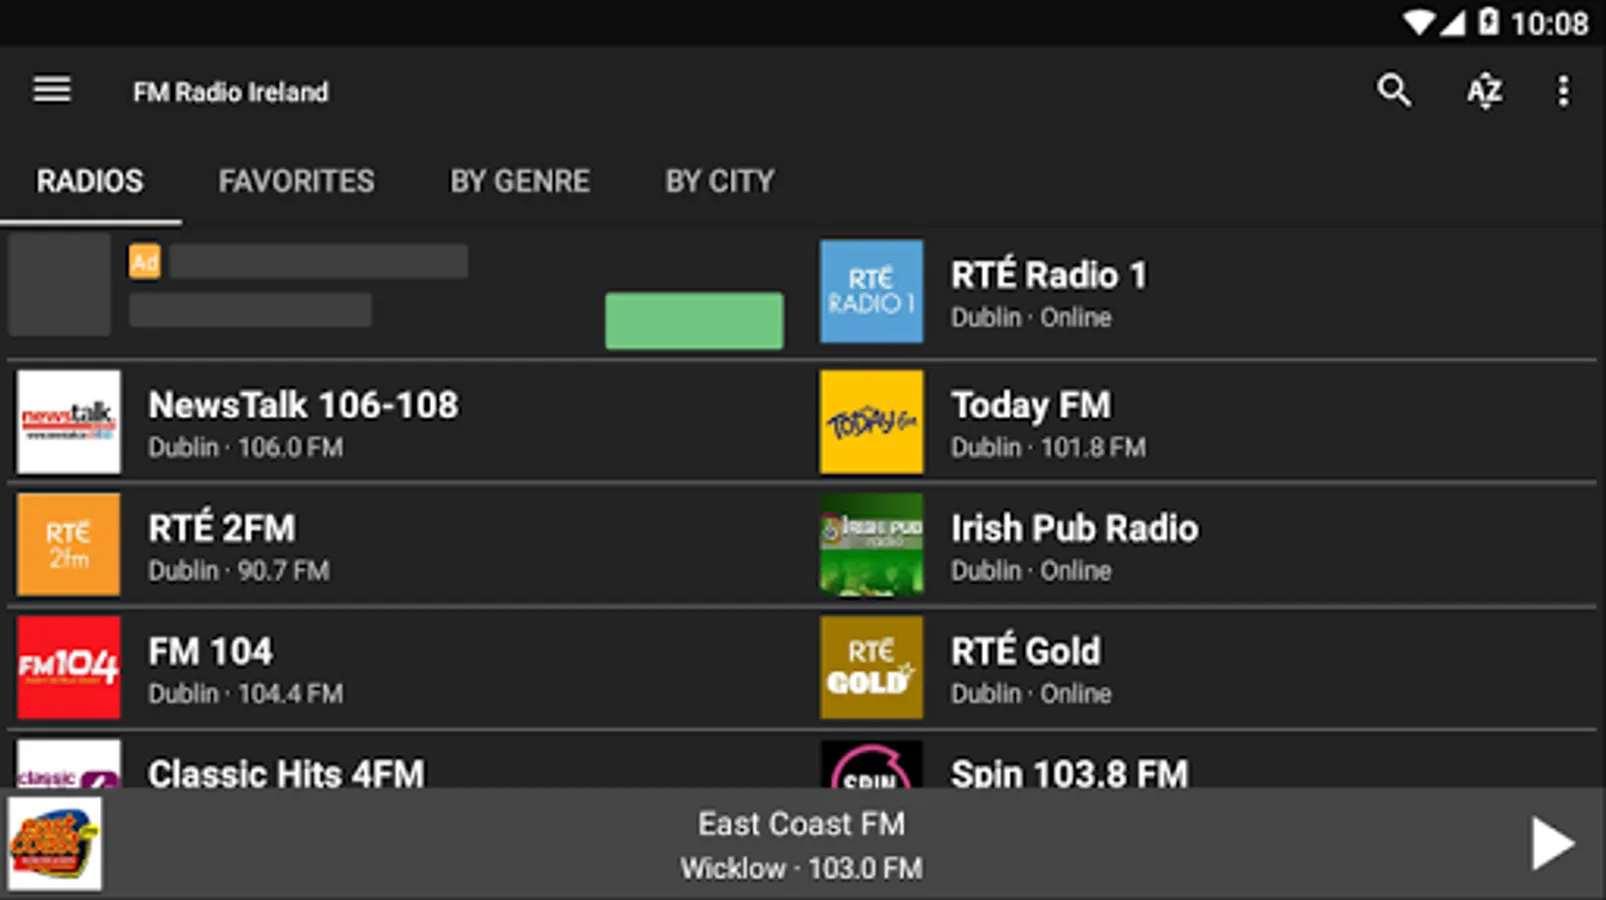Viewport: 1606px width, 900px height.
Task: Select the RTÉ Radio 1 logo
Action: click(x=871, y=291)
